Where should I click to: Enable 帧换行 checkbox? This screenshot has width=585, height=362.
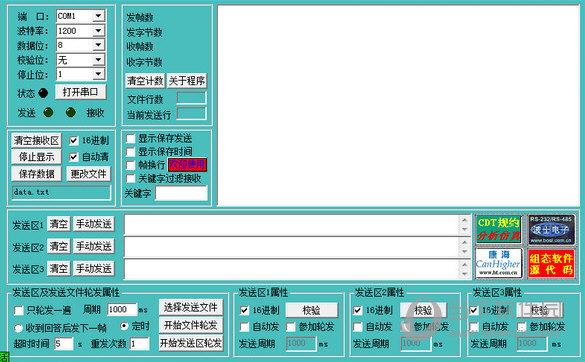pos(130,165)
